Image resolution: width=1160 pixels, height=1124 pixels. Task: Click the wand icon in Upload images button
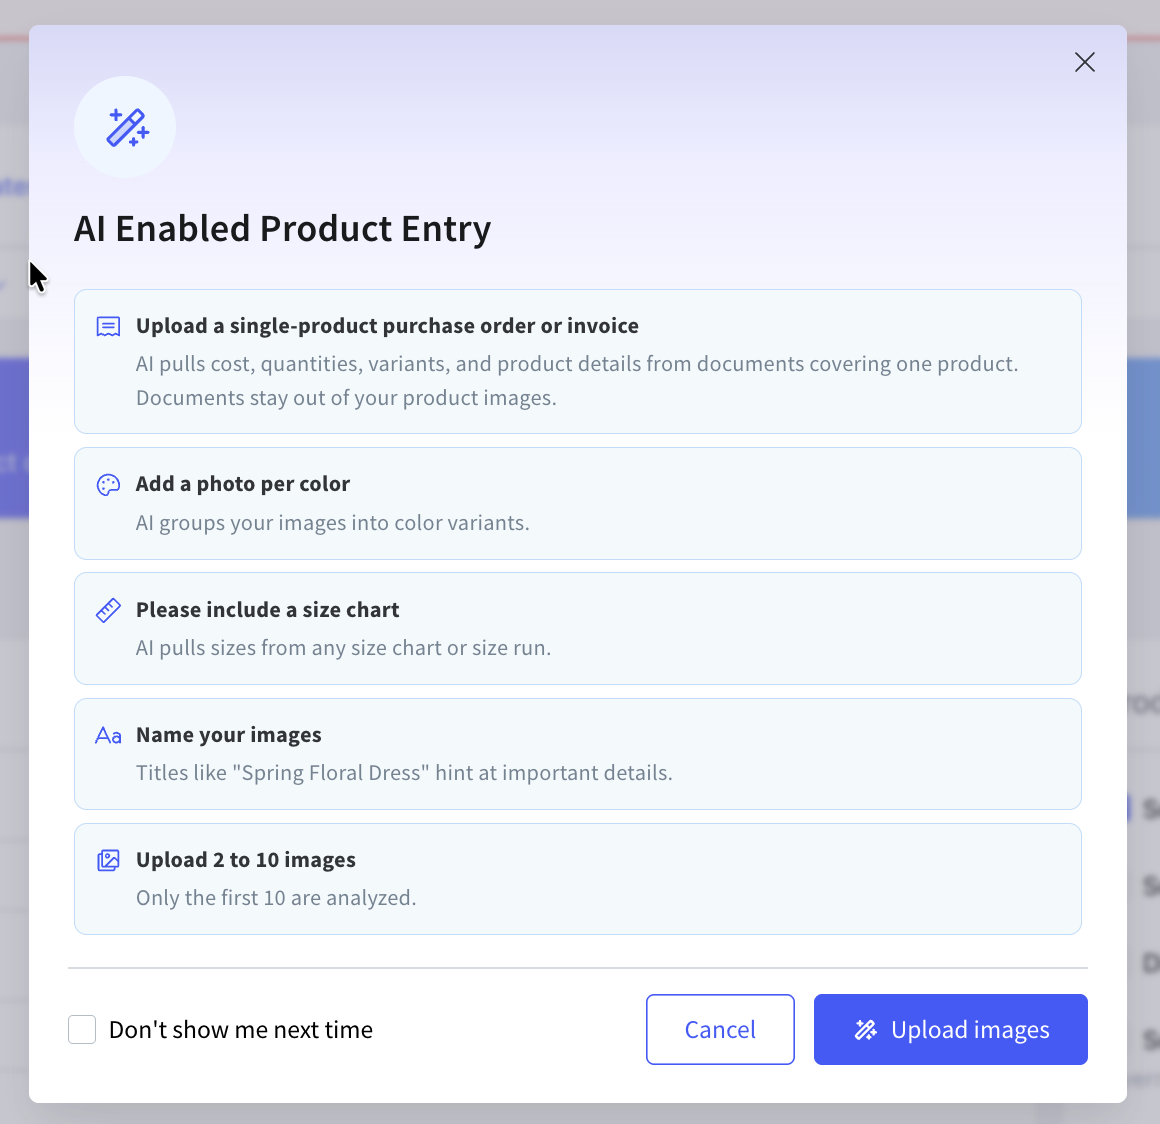tap(866, 1030)
